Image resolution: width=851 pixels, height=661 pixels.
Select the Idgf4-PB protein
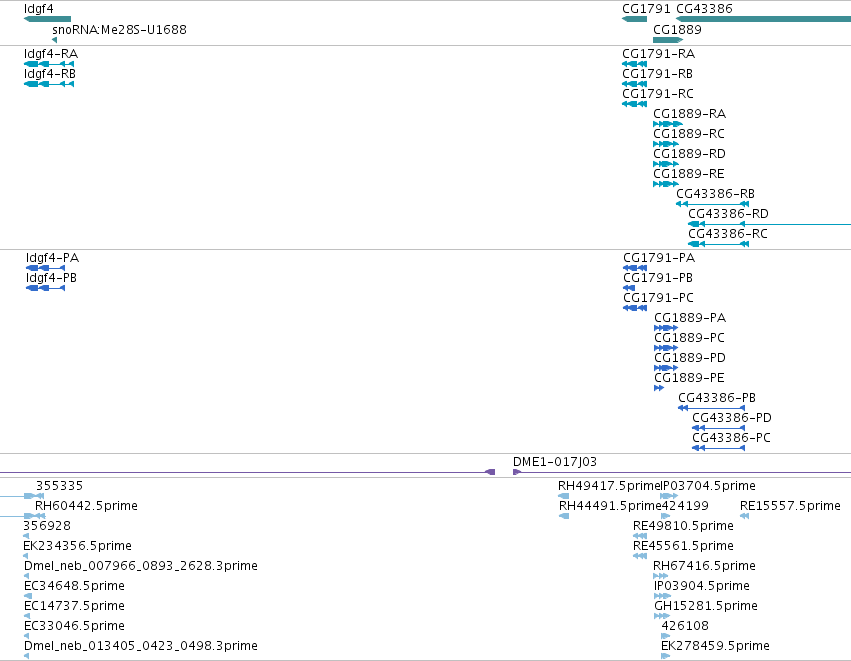click(51, 278)
